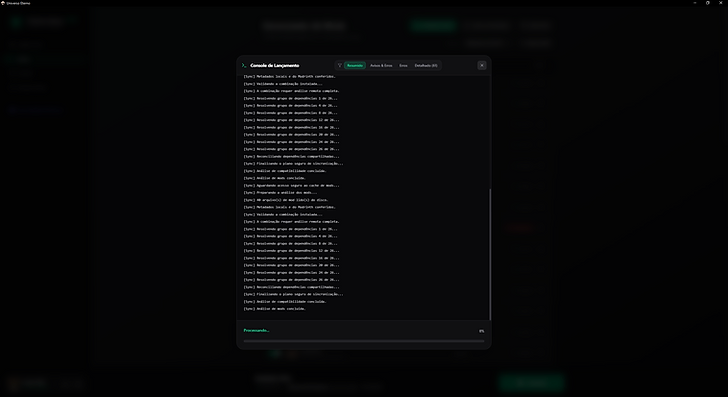Select the Resumido filter tab

click(x=355, y=65)
